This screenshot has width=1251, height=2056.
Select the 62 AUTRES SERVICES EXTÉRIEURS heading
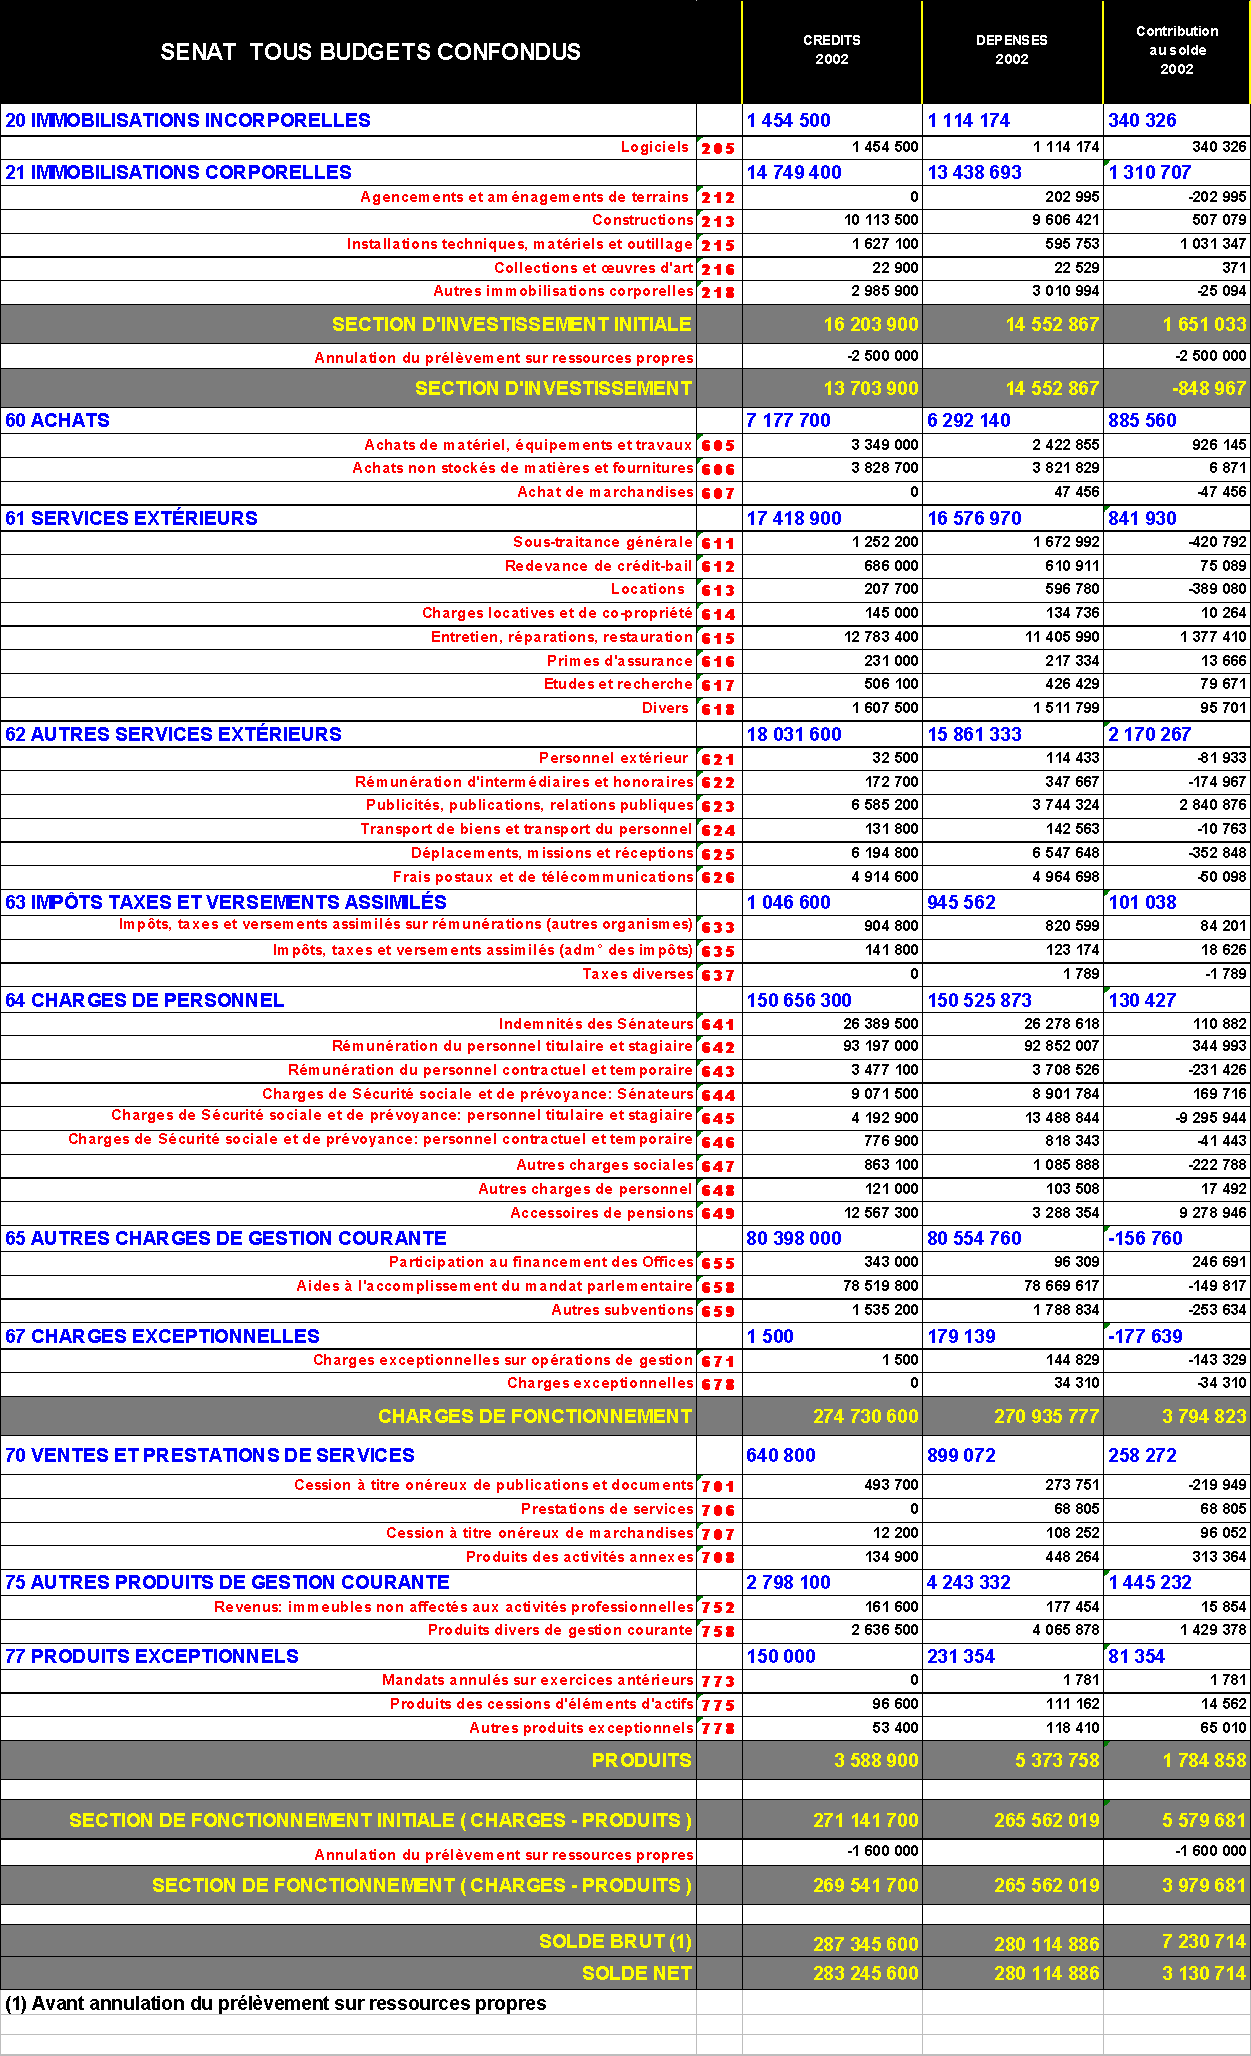(x=174, y=734)
